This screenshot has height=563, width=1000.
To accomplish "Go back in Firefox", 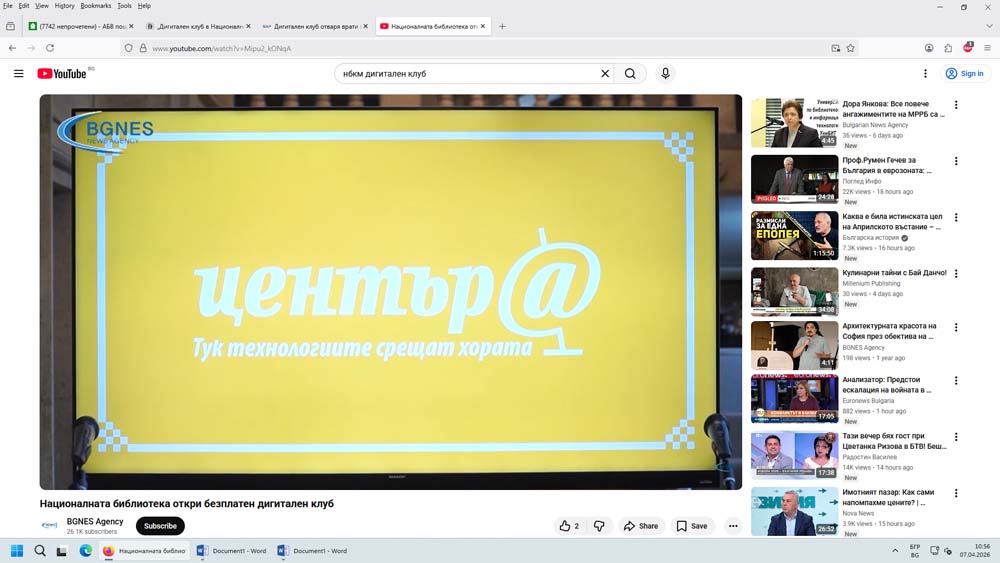I will click(x=12, y=48).
